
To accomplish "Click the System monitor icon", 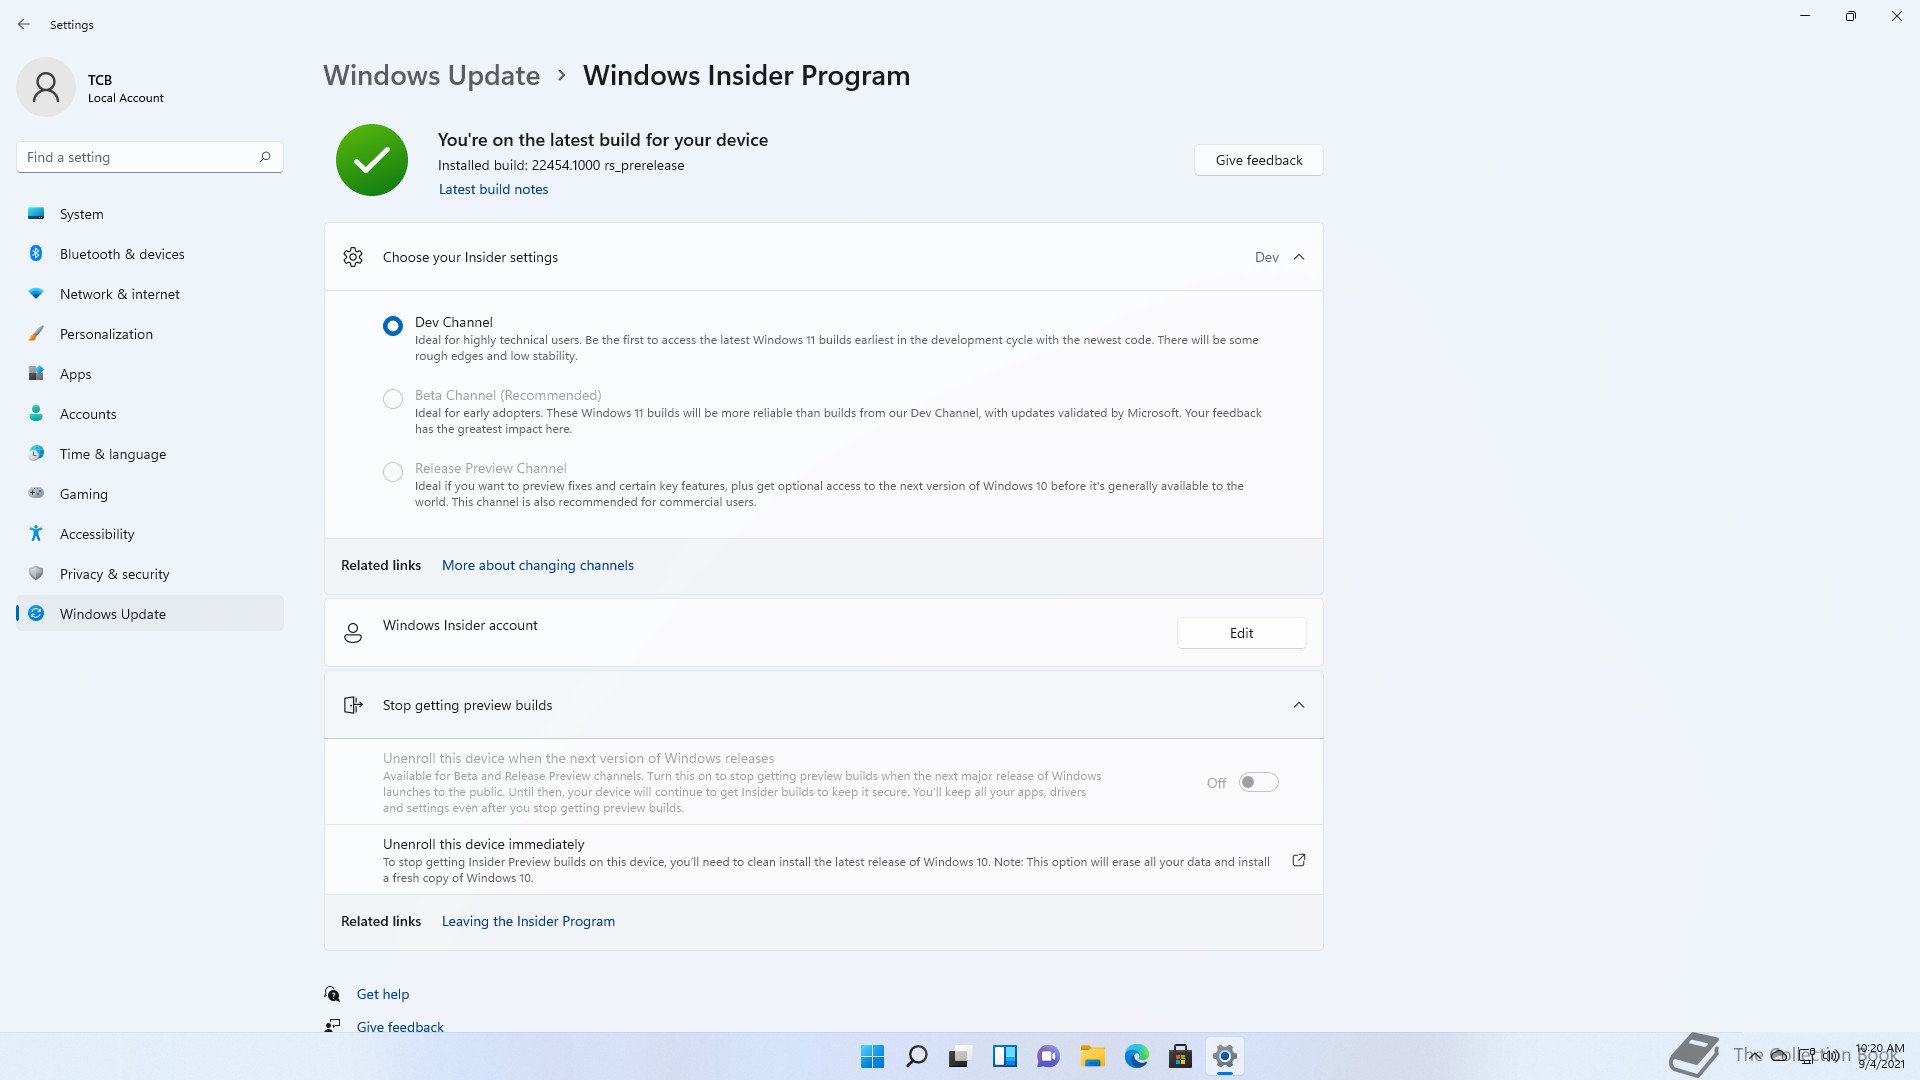I will (36, 214).
